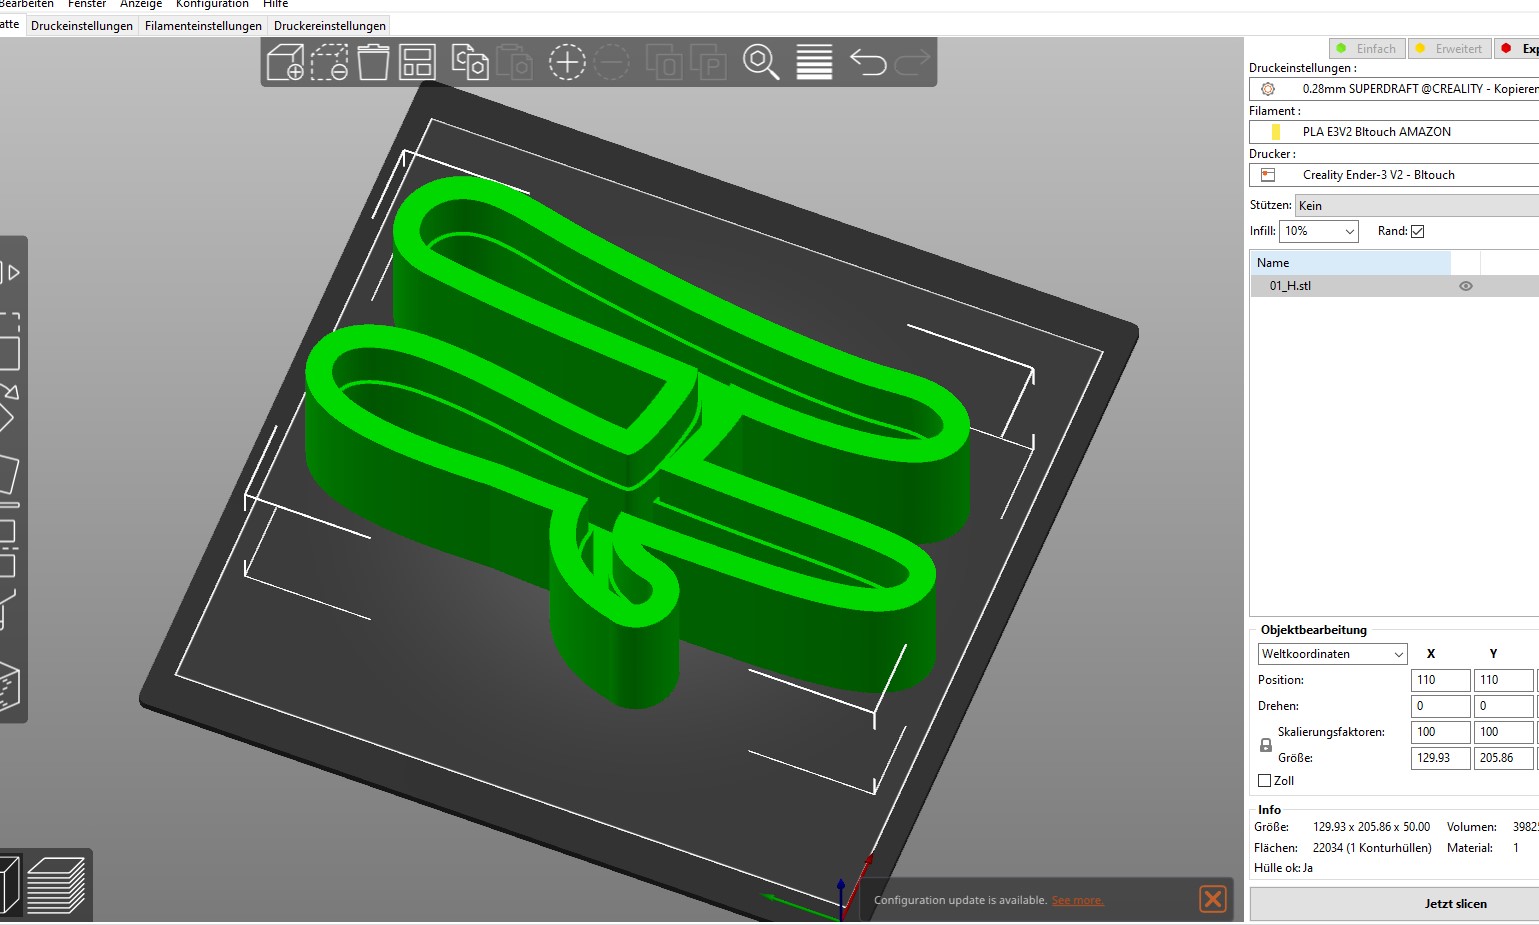Open the Stützen dropdown
The image size is (1539, 925).
point(1416,206)
